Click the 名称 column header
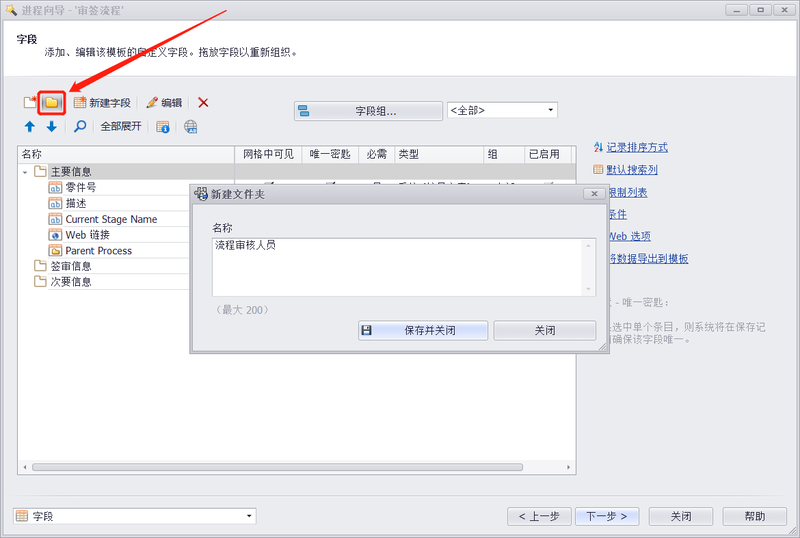 pos(126,154)
